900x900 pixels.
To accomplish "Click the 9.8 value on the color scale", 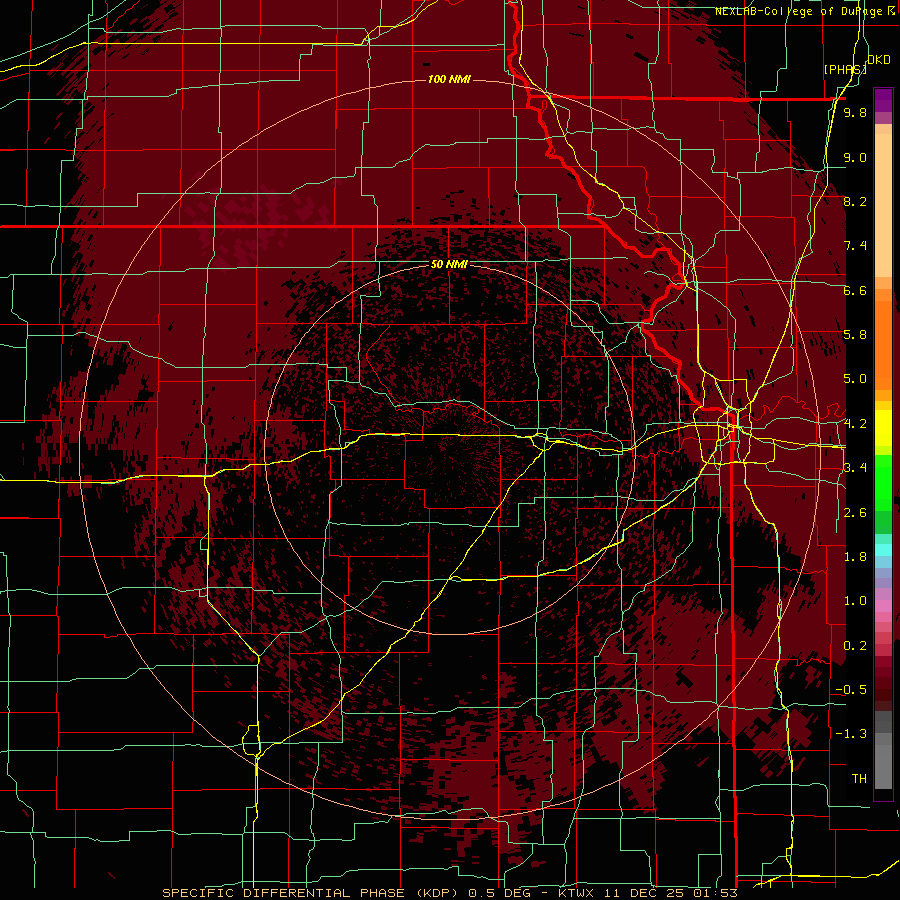I will (855, 113).
